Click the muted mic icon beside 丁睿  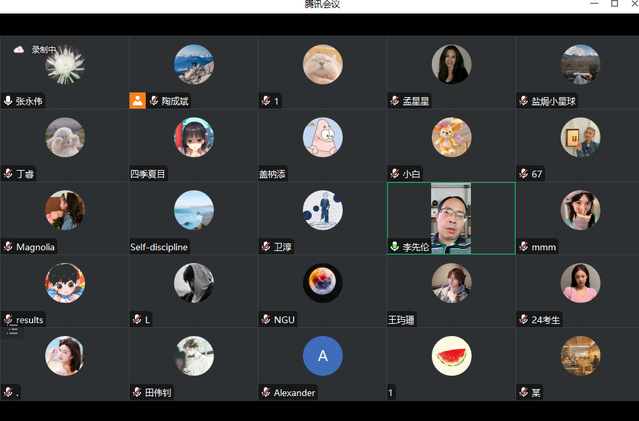coord(9,174)
